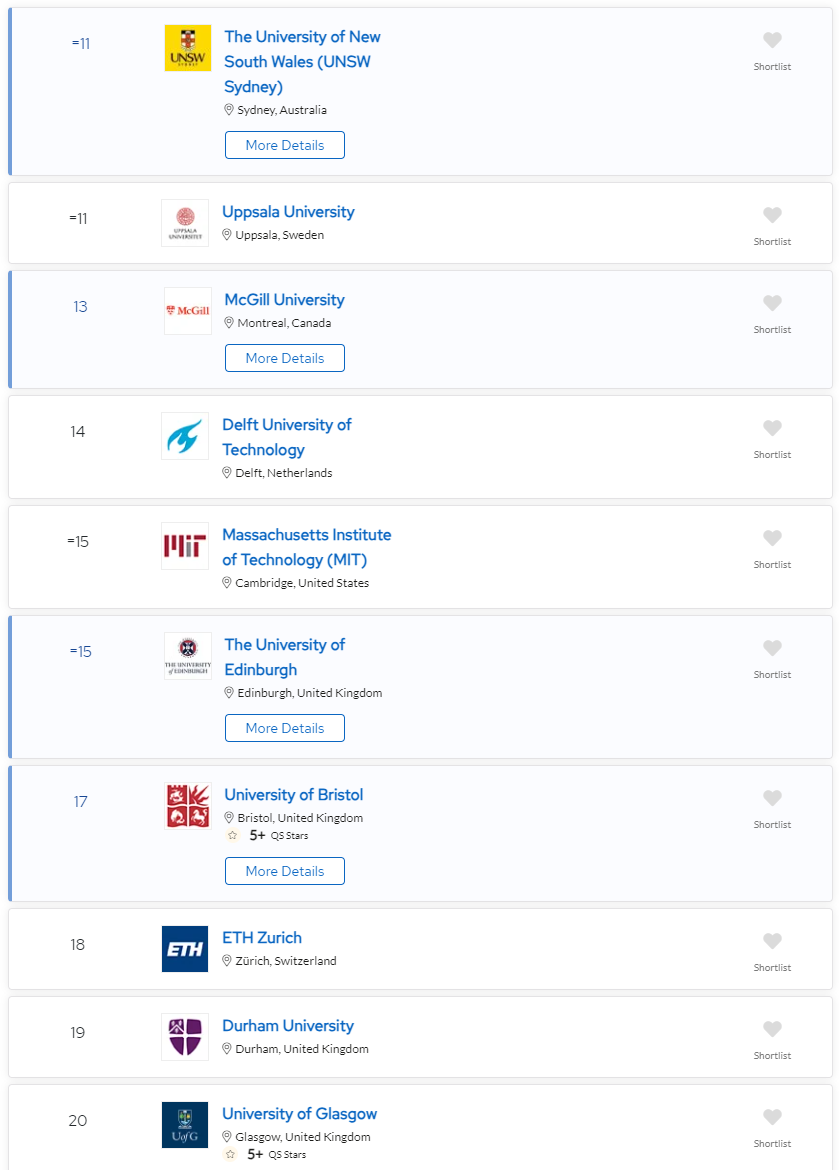
Task: Click the MIT shortlist heart icon
Action: coord(772,539)
